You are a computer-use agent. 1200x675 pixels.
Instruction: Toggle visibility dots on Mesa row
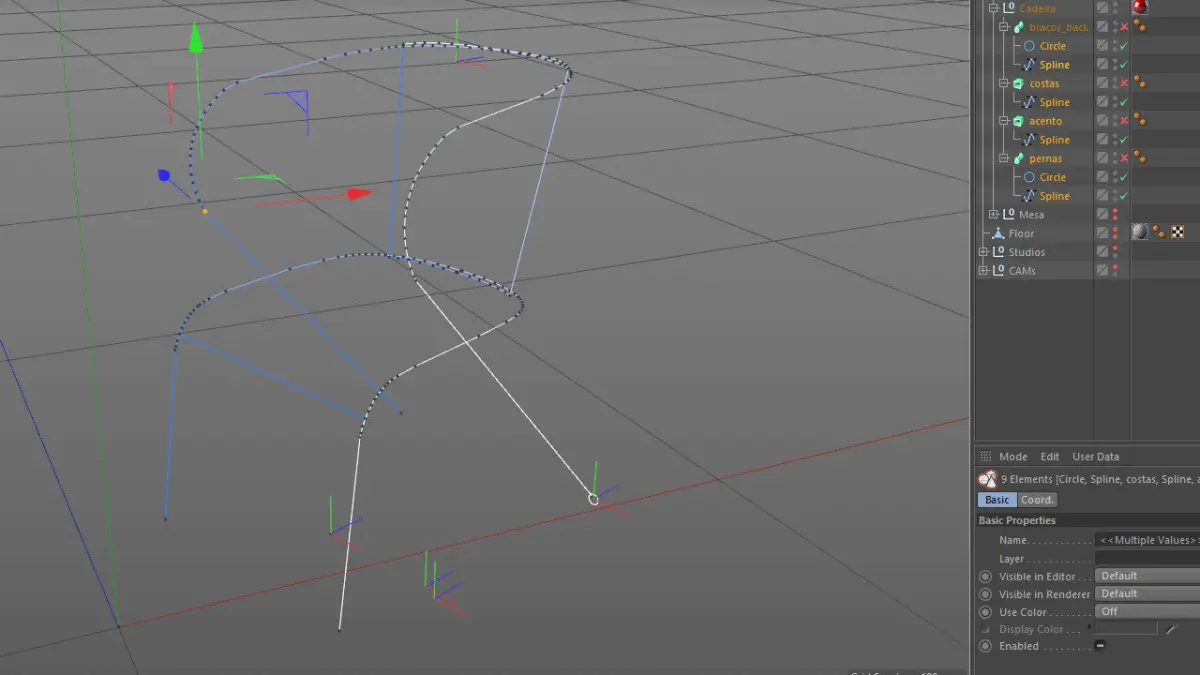click(1115, 214)
